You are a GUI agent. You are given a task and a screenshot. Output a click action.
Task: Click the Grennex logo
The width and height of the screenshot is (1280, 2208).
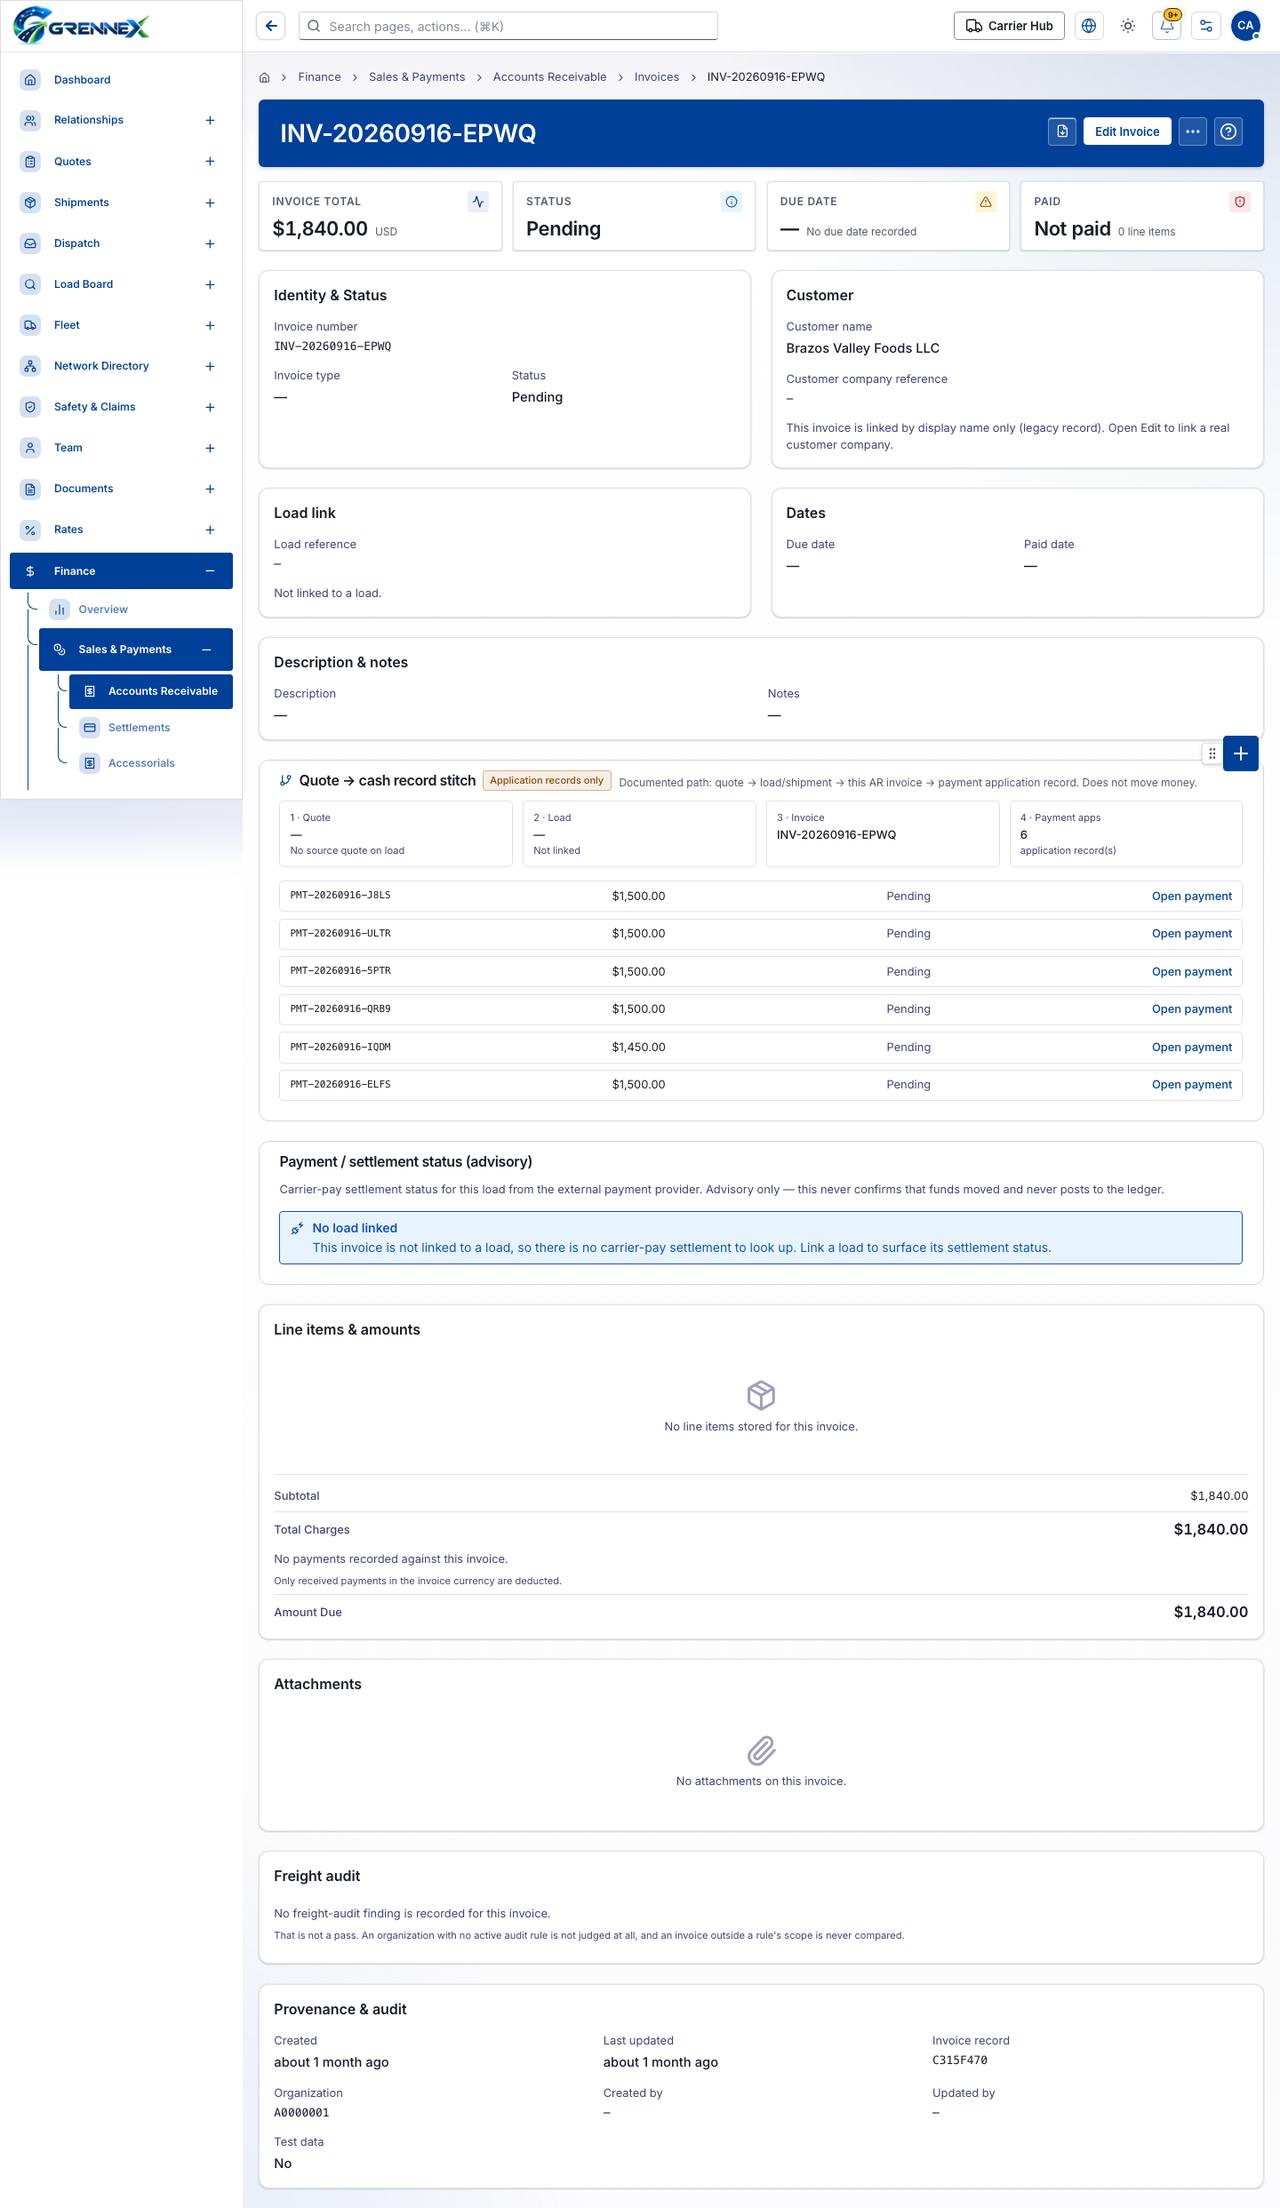click(x=82, y=25)
